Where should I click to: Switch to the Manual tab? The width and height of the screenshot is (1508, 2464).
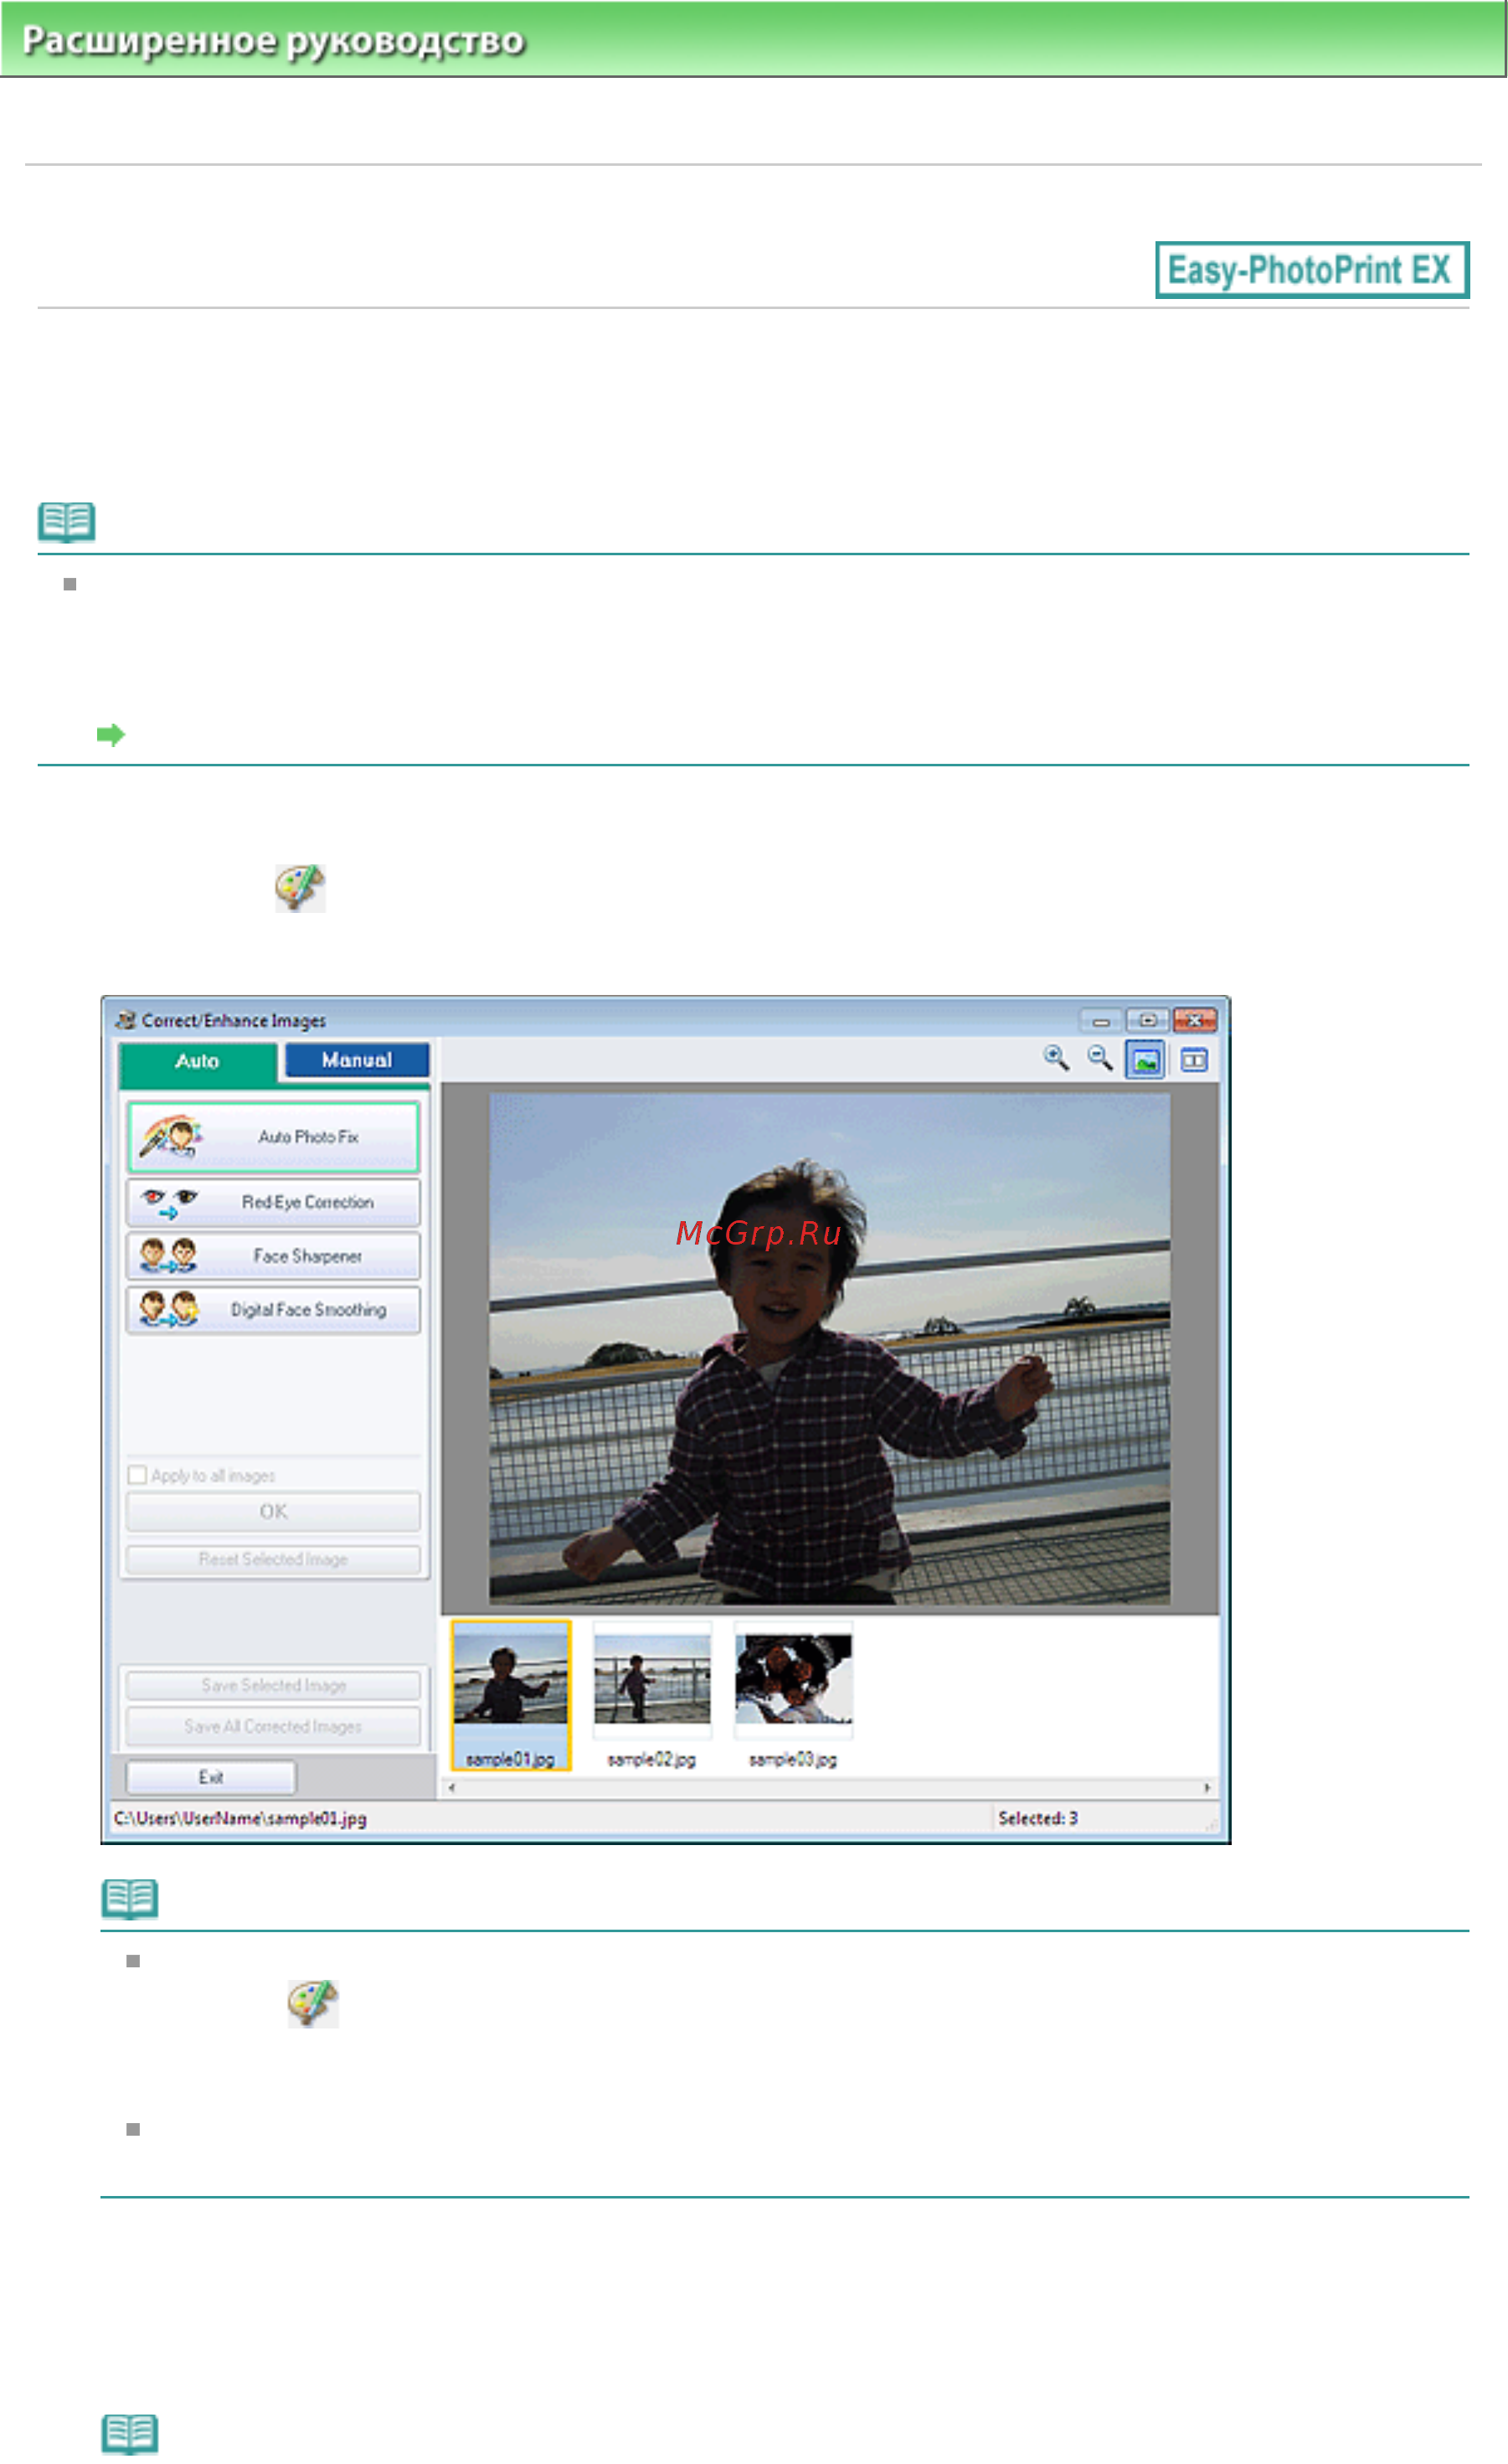pos(357,1060)
